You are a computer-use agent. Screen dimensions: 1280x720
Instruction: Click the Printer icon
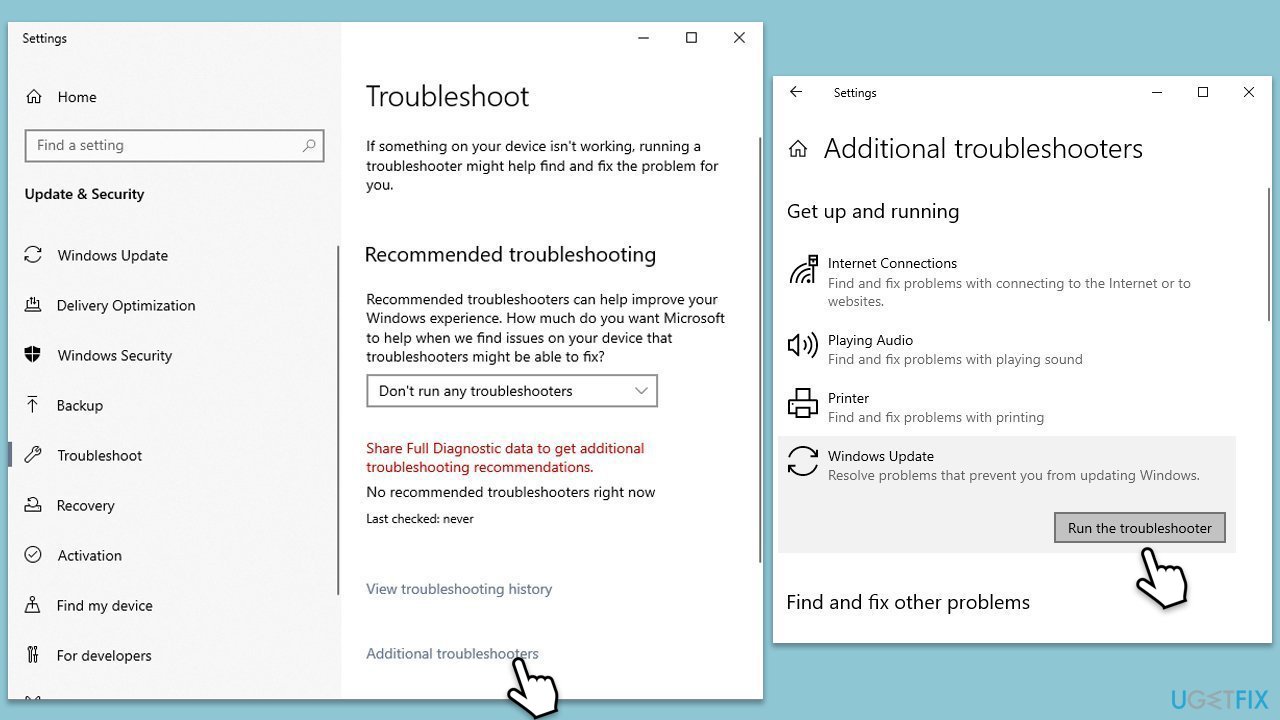point(803,403)
